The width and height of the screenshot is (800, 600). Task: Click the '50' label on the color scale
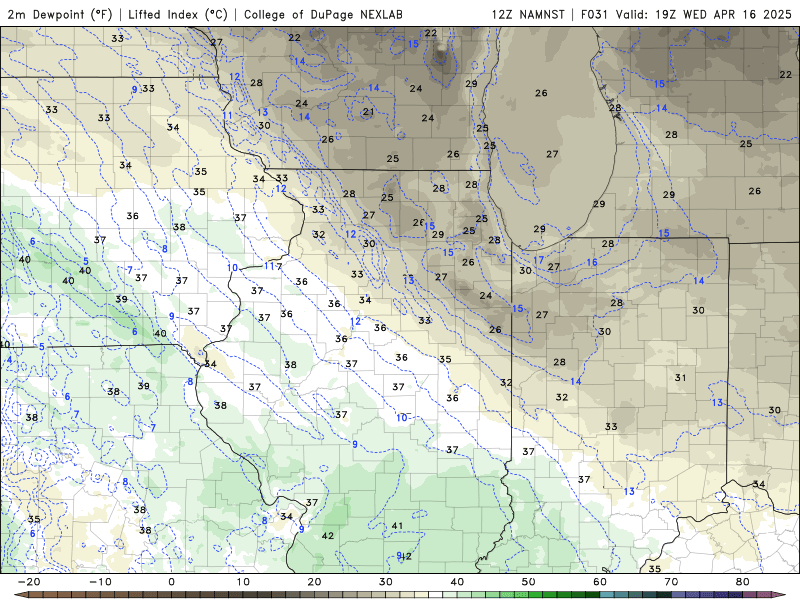tap(529, 582)
